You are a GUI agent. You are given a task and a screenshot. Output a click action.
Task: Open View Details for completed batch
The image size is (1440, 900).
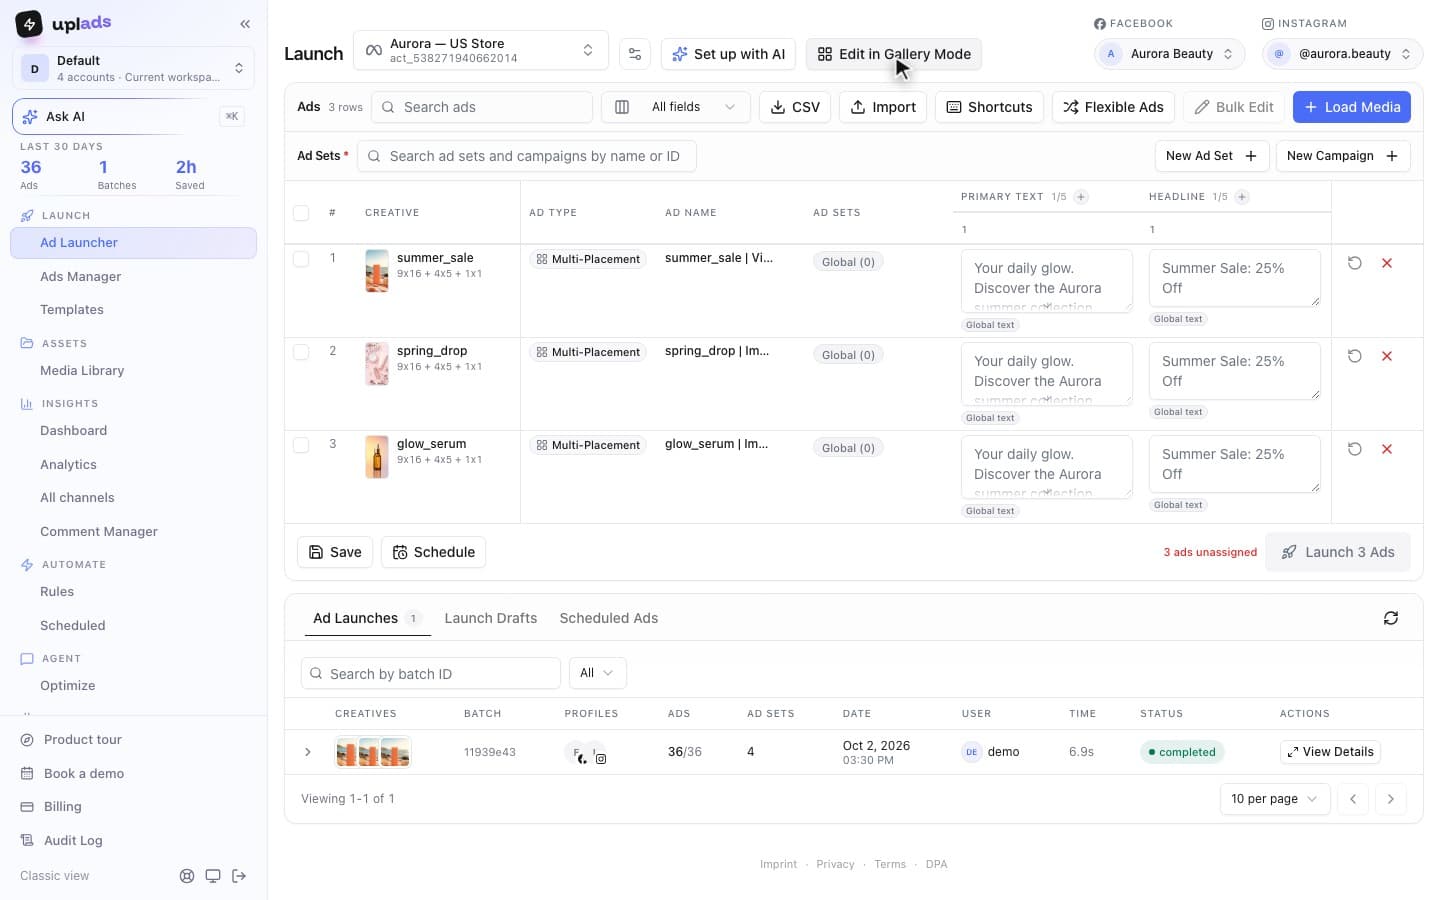1330,752
